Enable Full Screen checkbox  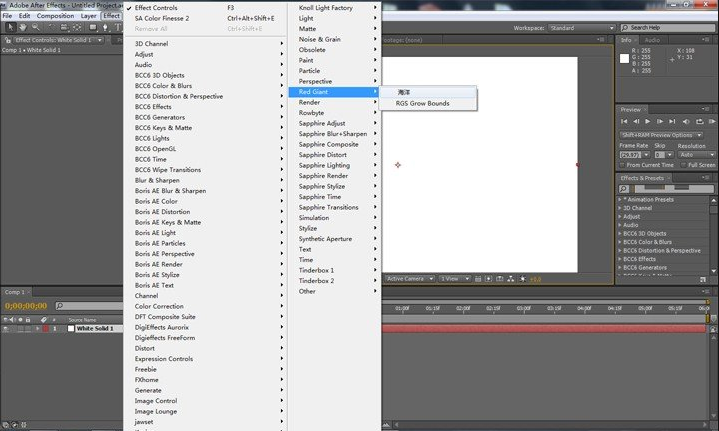pos(682,165)
